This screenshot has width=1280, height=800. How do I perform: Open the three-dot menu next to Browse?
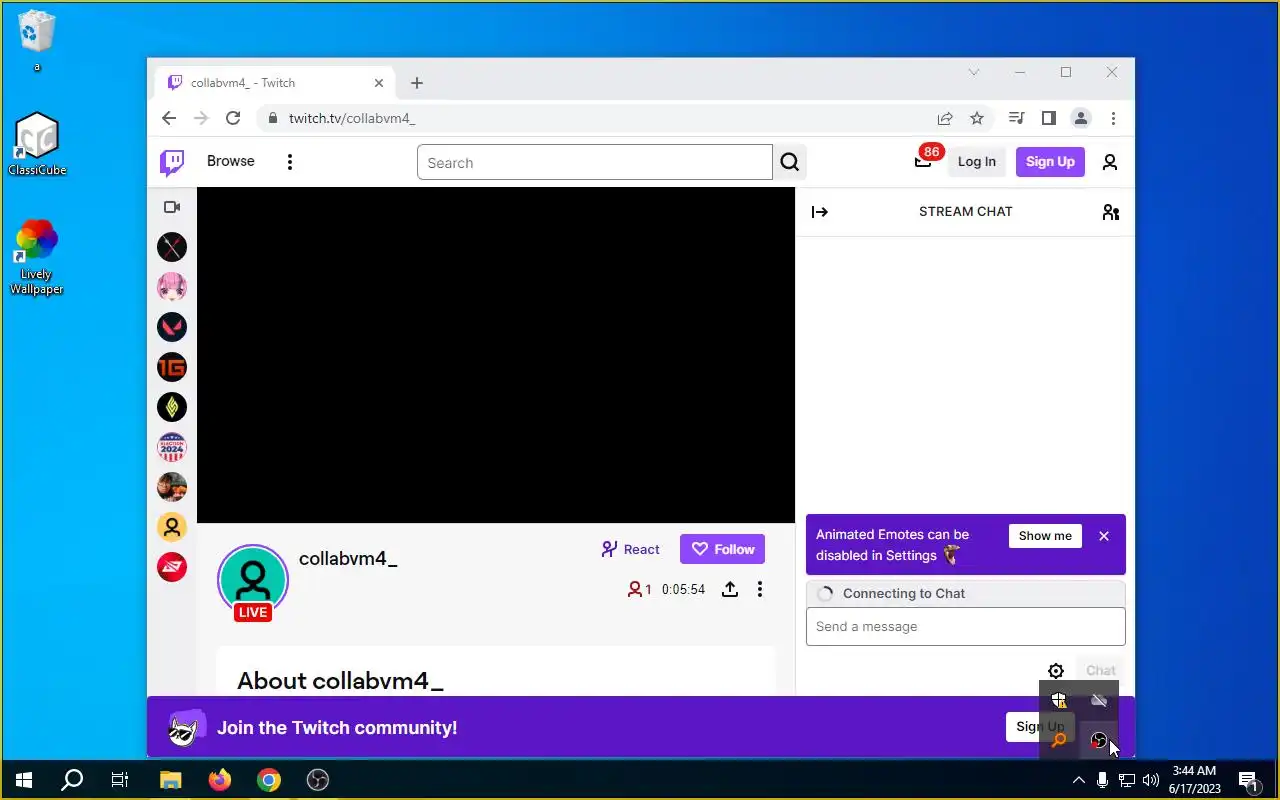(x=290, y=162)
